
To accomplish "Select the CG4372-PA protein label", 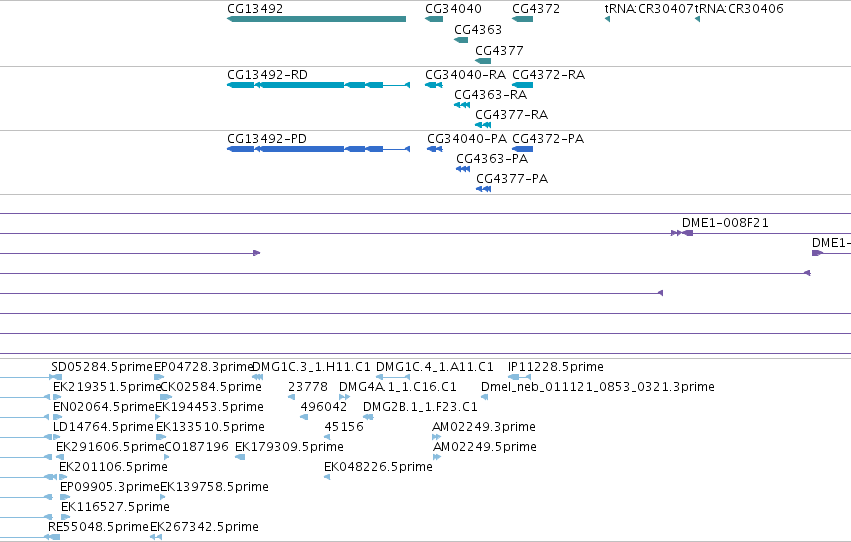I will 548,139.
